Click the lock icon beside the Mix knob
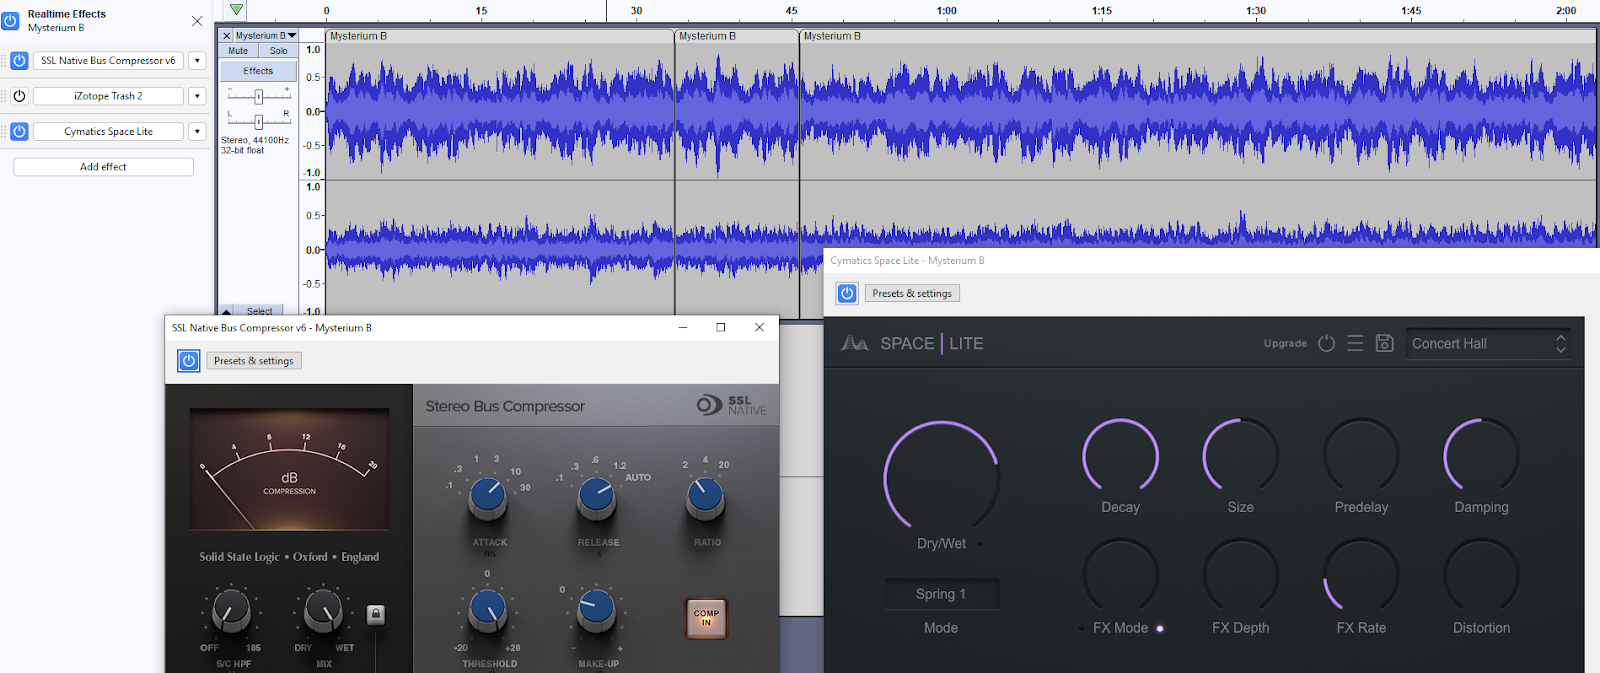This screenshot has width=1600, height=673. (x=376, y=614)
